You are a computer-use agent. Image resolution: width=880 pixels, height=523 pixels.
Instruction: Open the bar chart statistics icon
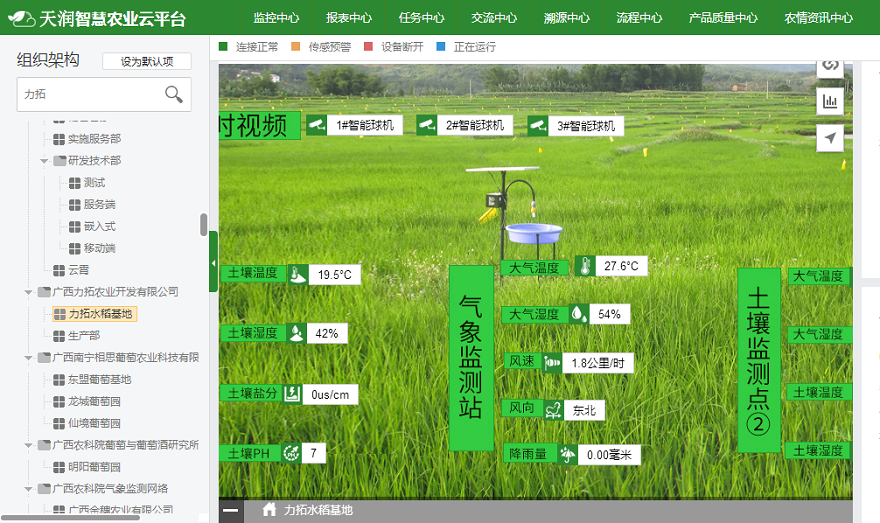tap(829, 101)
